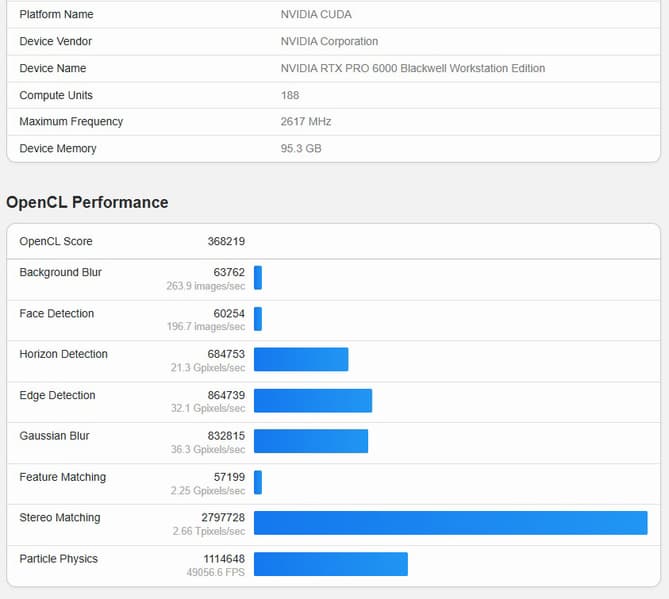Image resolution: width=669 pixels, height=599 pixels.
Task: Click the Edge Detection performance bar
Action: pos(312,400)
